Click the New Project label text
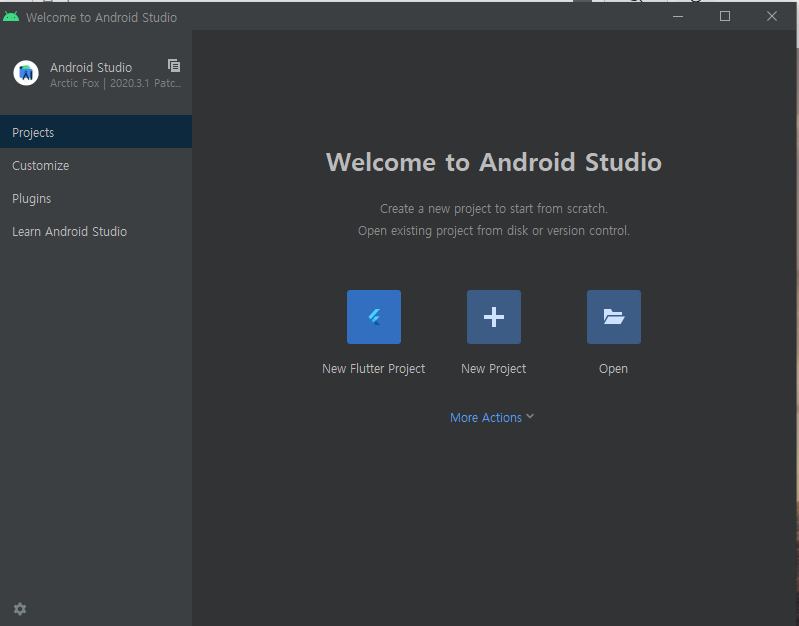 pyautogui.click(x=493, y=369)
